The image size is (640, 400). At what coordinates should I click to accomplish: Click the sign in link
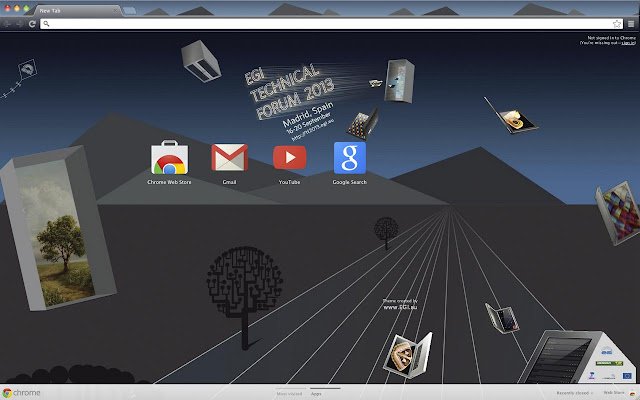point(628,43)
